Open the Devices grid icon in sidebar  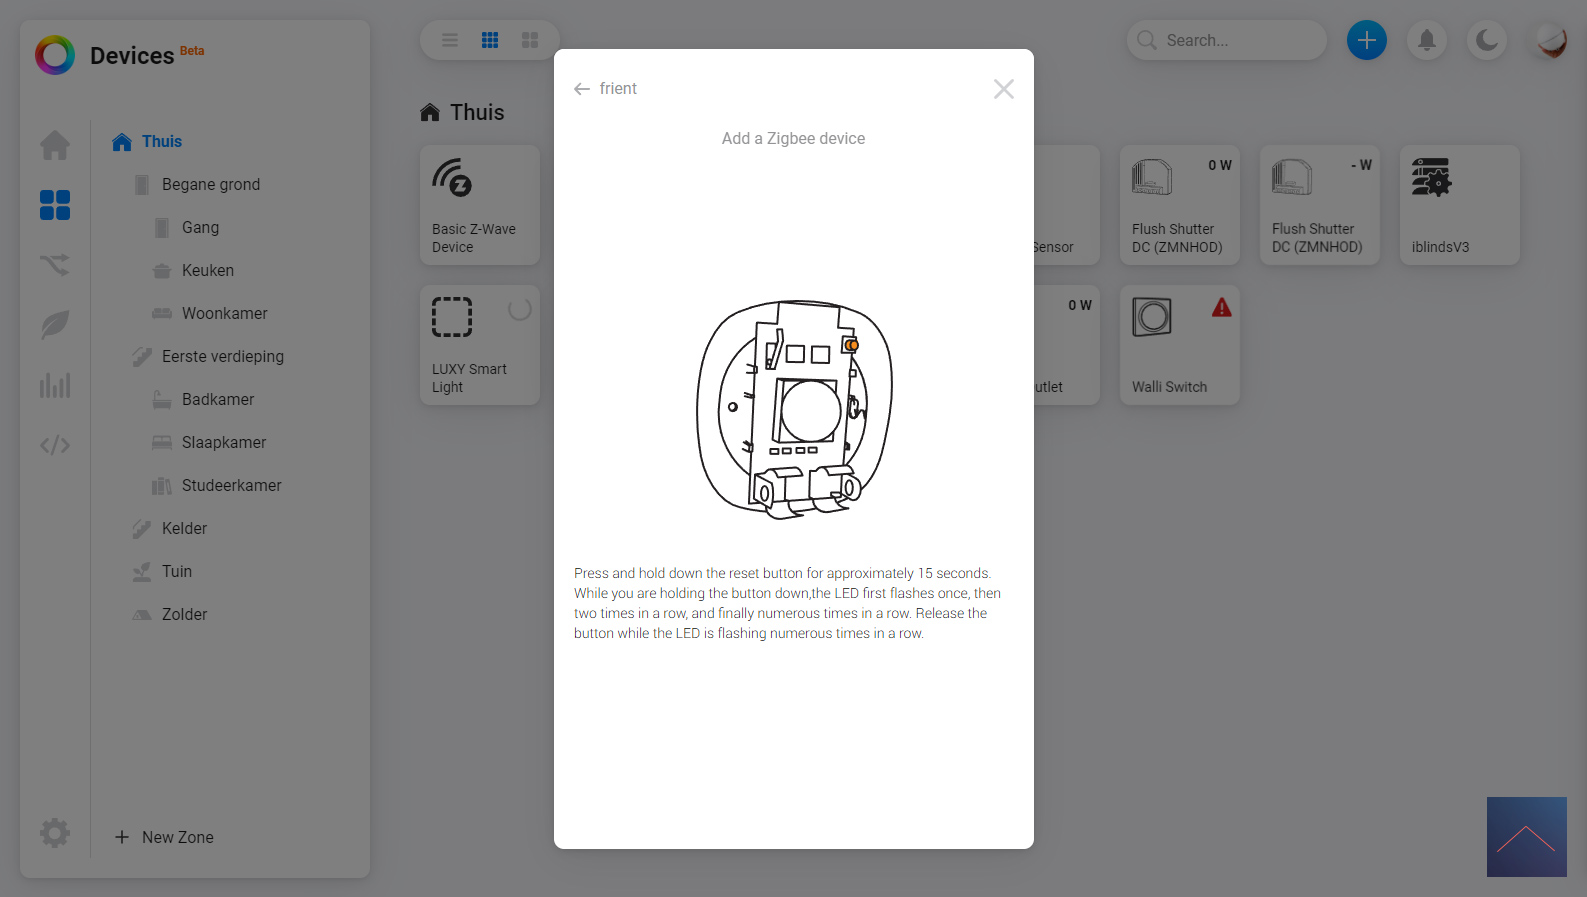(55, 205)
